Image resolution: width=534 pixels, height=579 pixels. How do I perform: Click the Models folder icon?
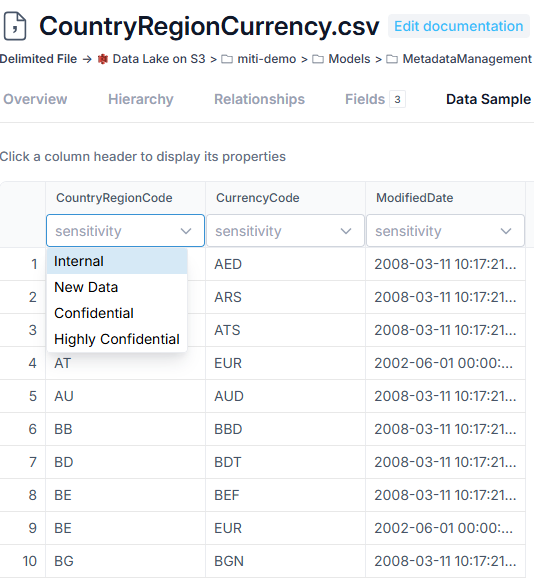coord(318,59)
